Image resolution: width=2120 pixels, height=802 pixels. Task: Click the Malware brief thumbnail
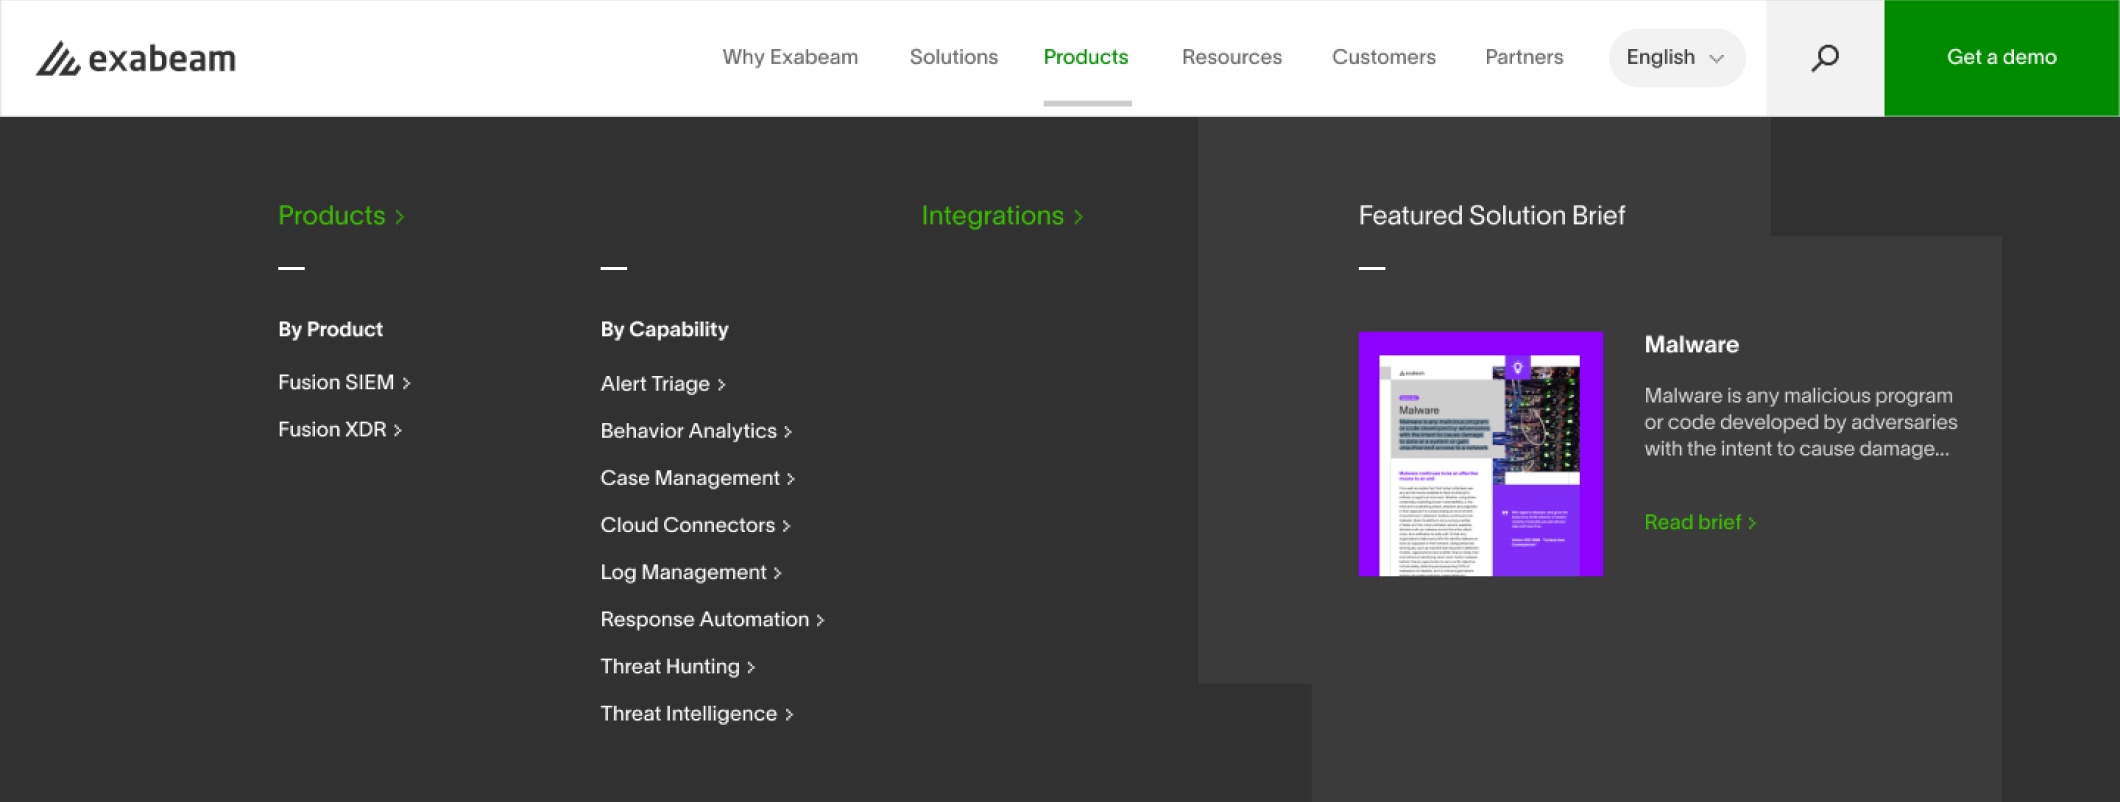1481,454
